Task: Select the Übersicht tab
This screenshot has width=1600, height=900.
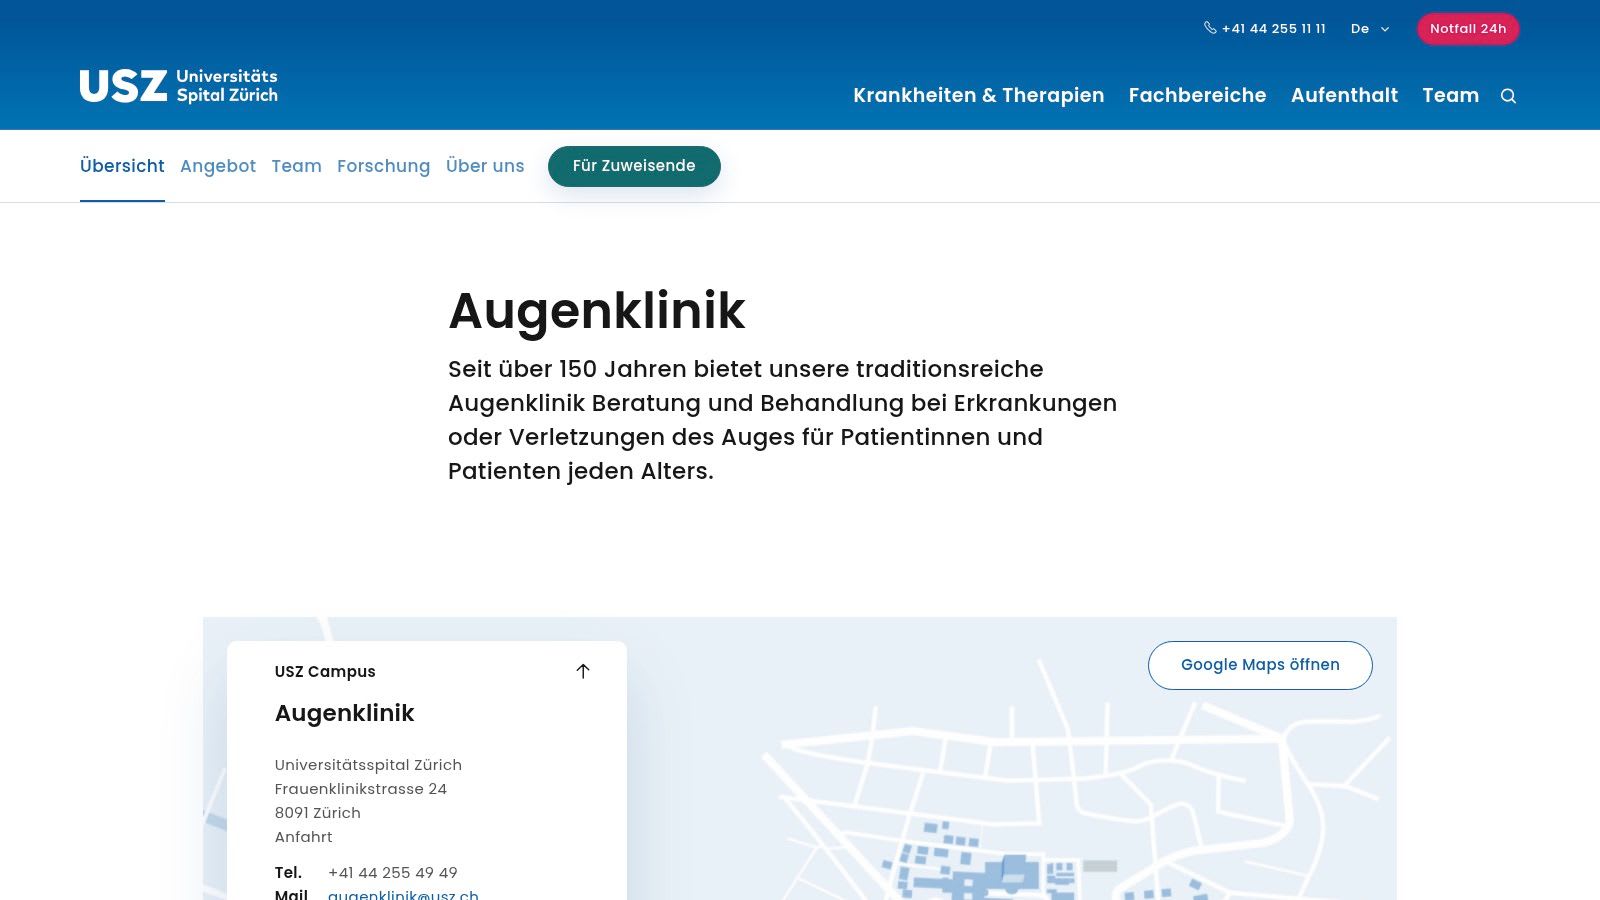Action: point(122,166)
